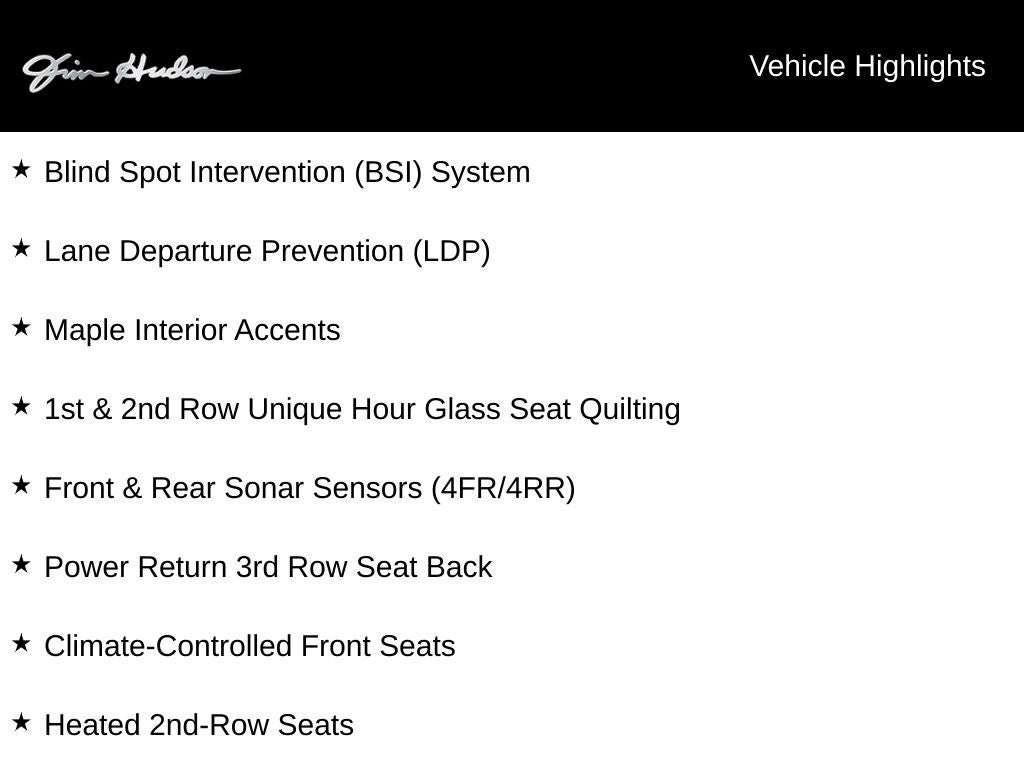Select star bullet next to Sonar Sensors

[x=22, y=486]
